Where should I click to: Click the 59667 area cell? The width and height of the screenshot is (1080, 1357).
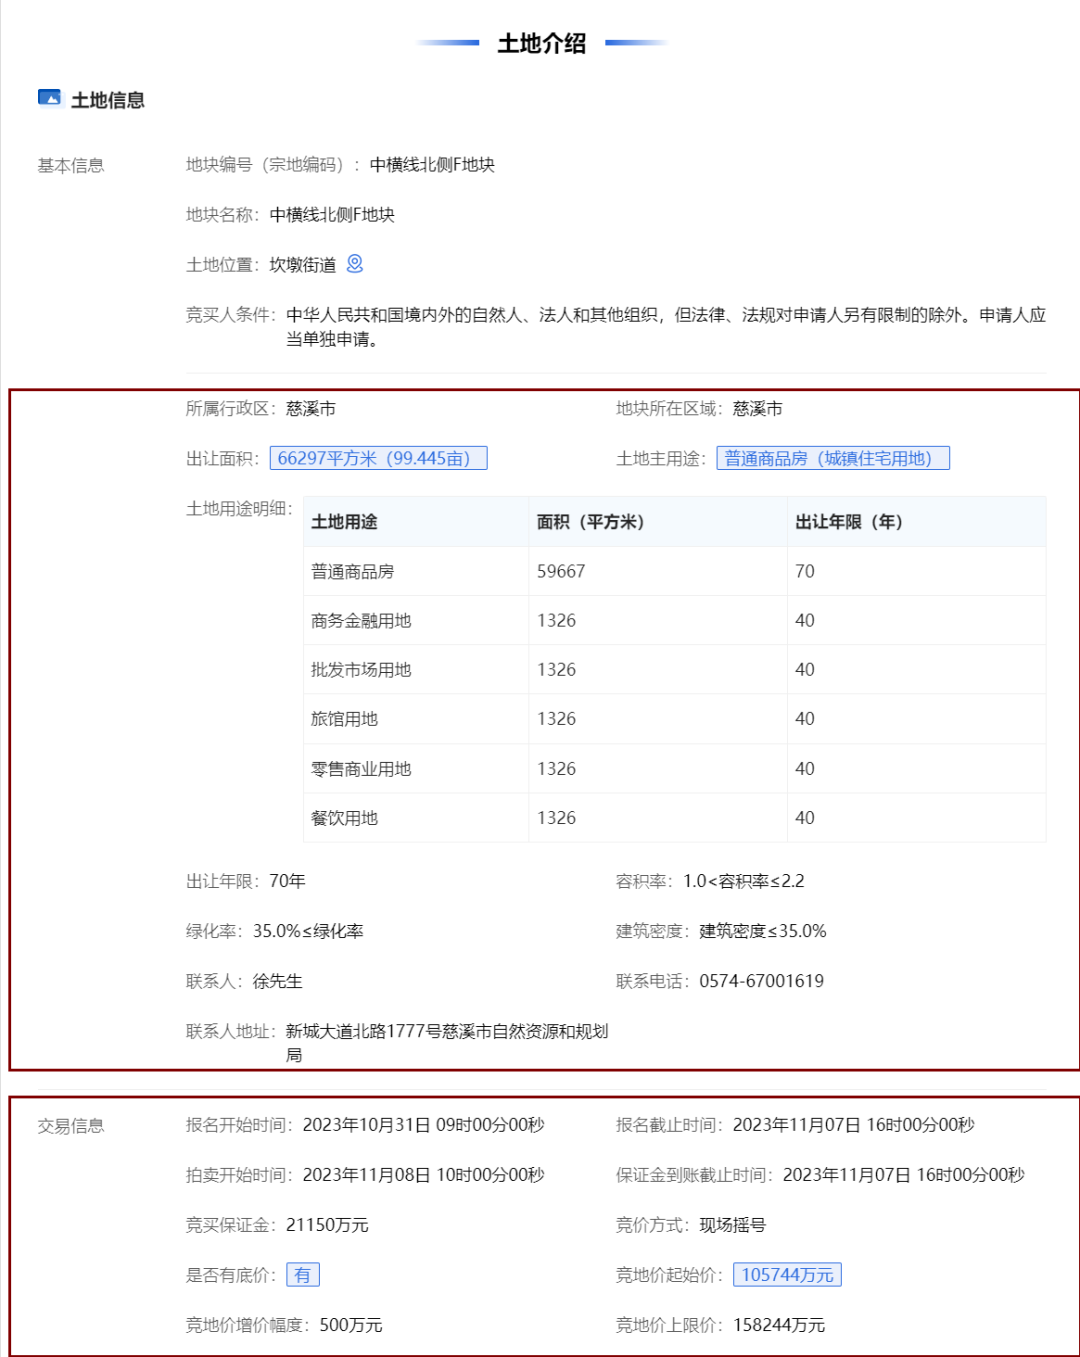561,571
